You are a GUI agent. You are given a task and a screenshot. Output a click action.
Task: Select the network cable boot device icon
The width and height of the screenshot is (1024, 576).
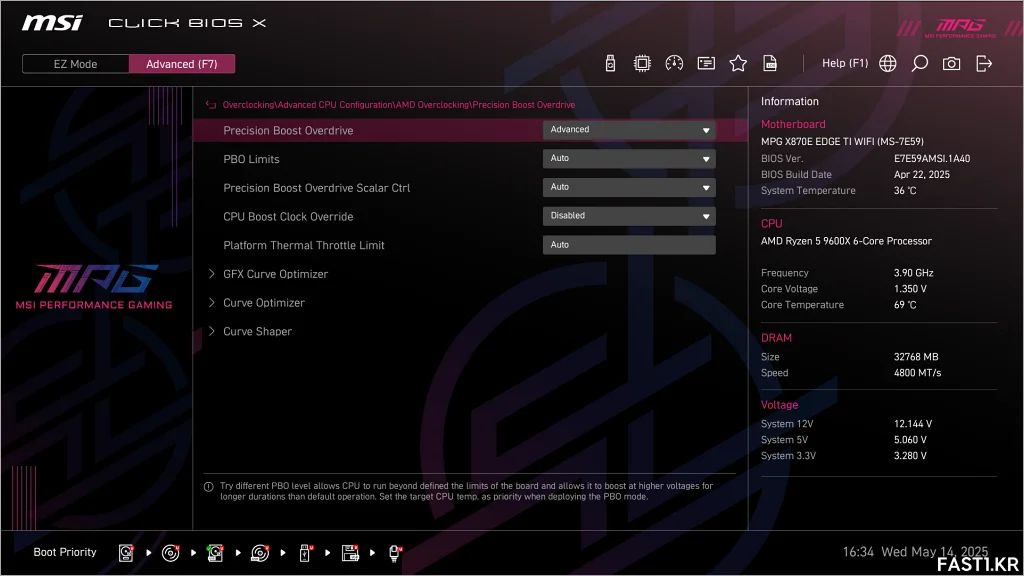394,553
